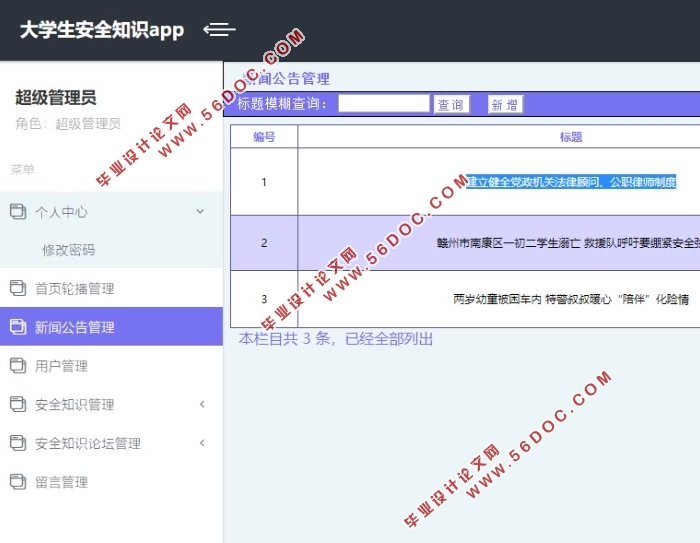Open 首页轮播管理 menu item

tap(75, 288)
